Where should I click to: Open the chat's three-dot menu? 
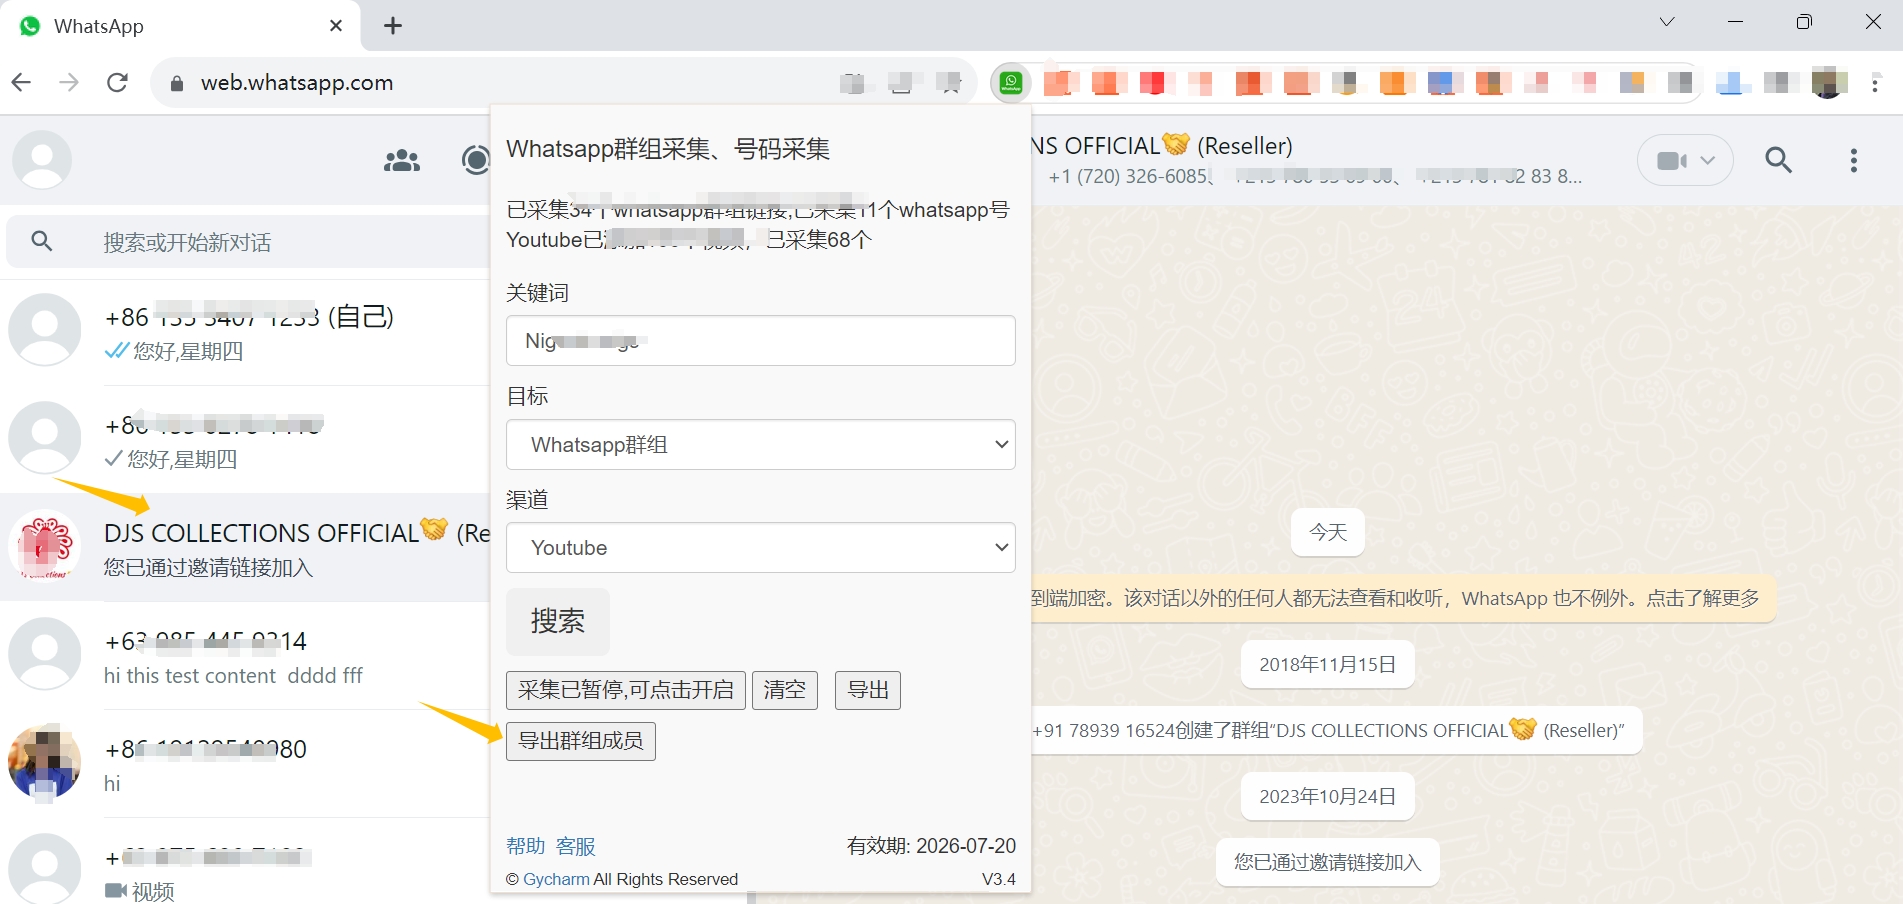click(1854, 160)
